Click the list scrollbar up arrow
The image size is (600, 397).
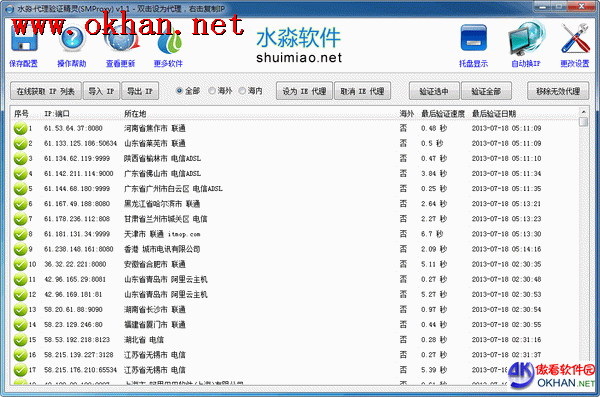pyautogui.click(x=584, y=112)
